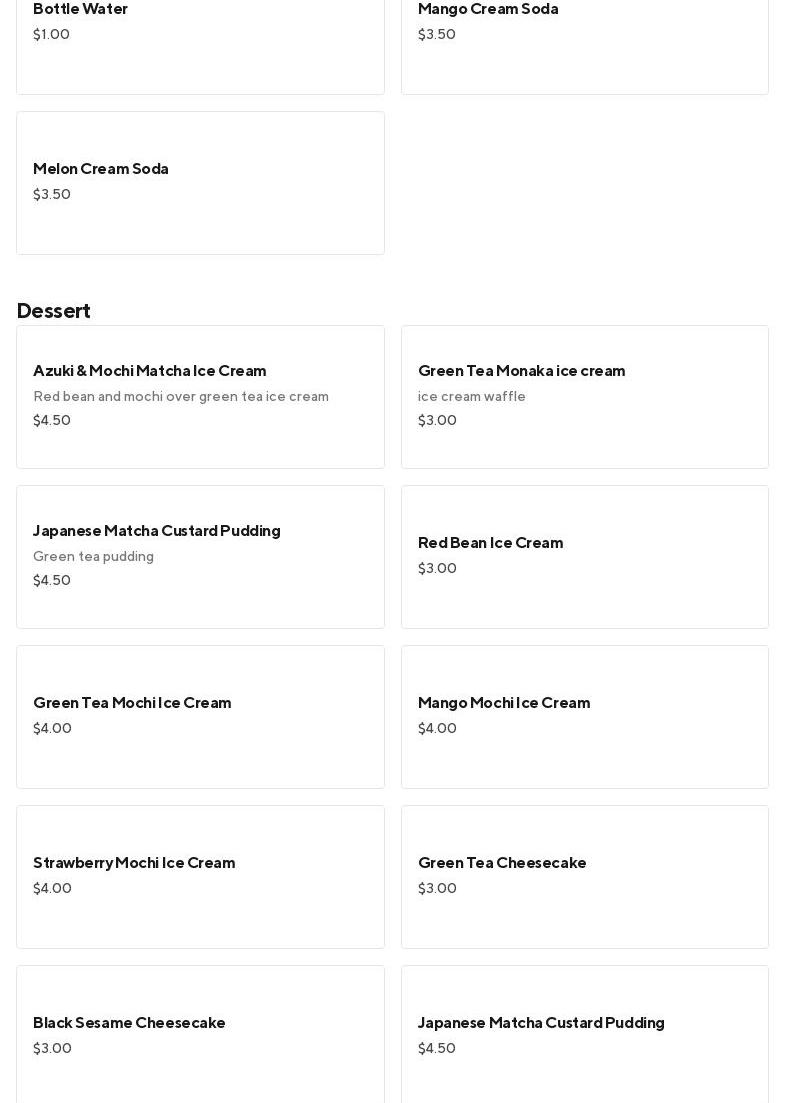
Task: Click the red bean and mochi description text
Action: coord(181,397)
